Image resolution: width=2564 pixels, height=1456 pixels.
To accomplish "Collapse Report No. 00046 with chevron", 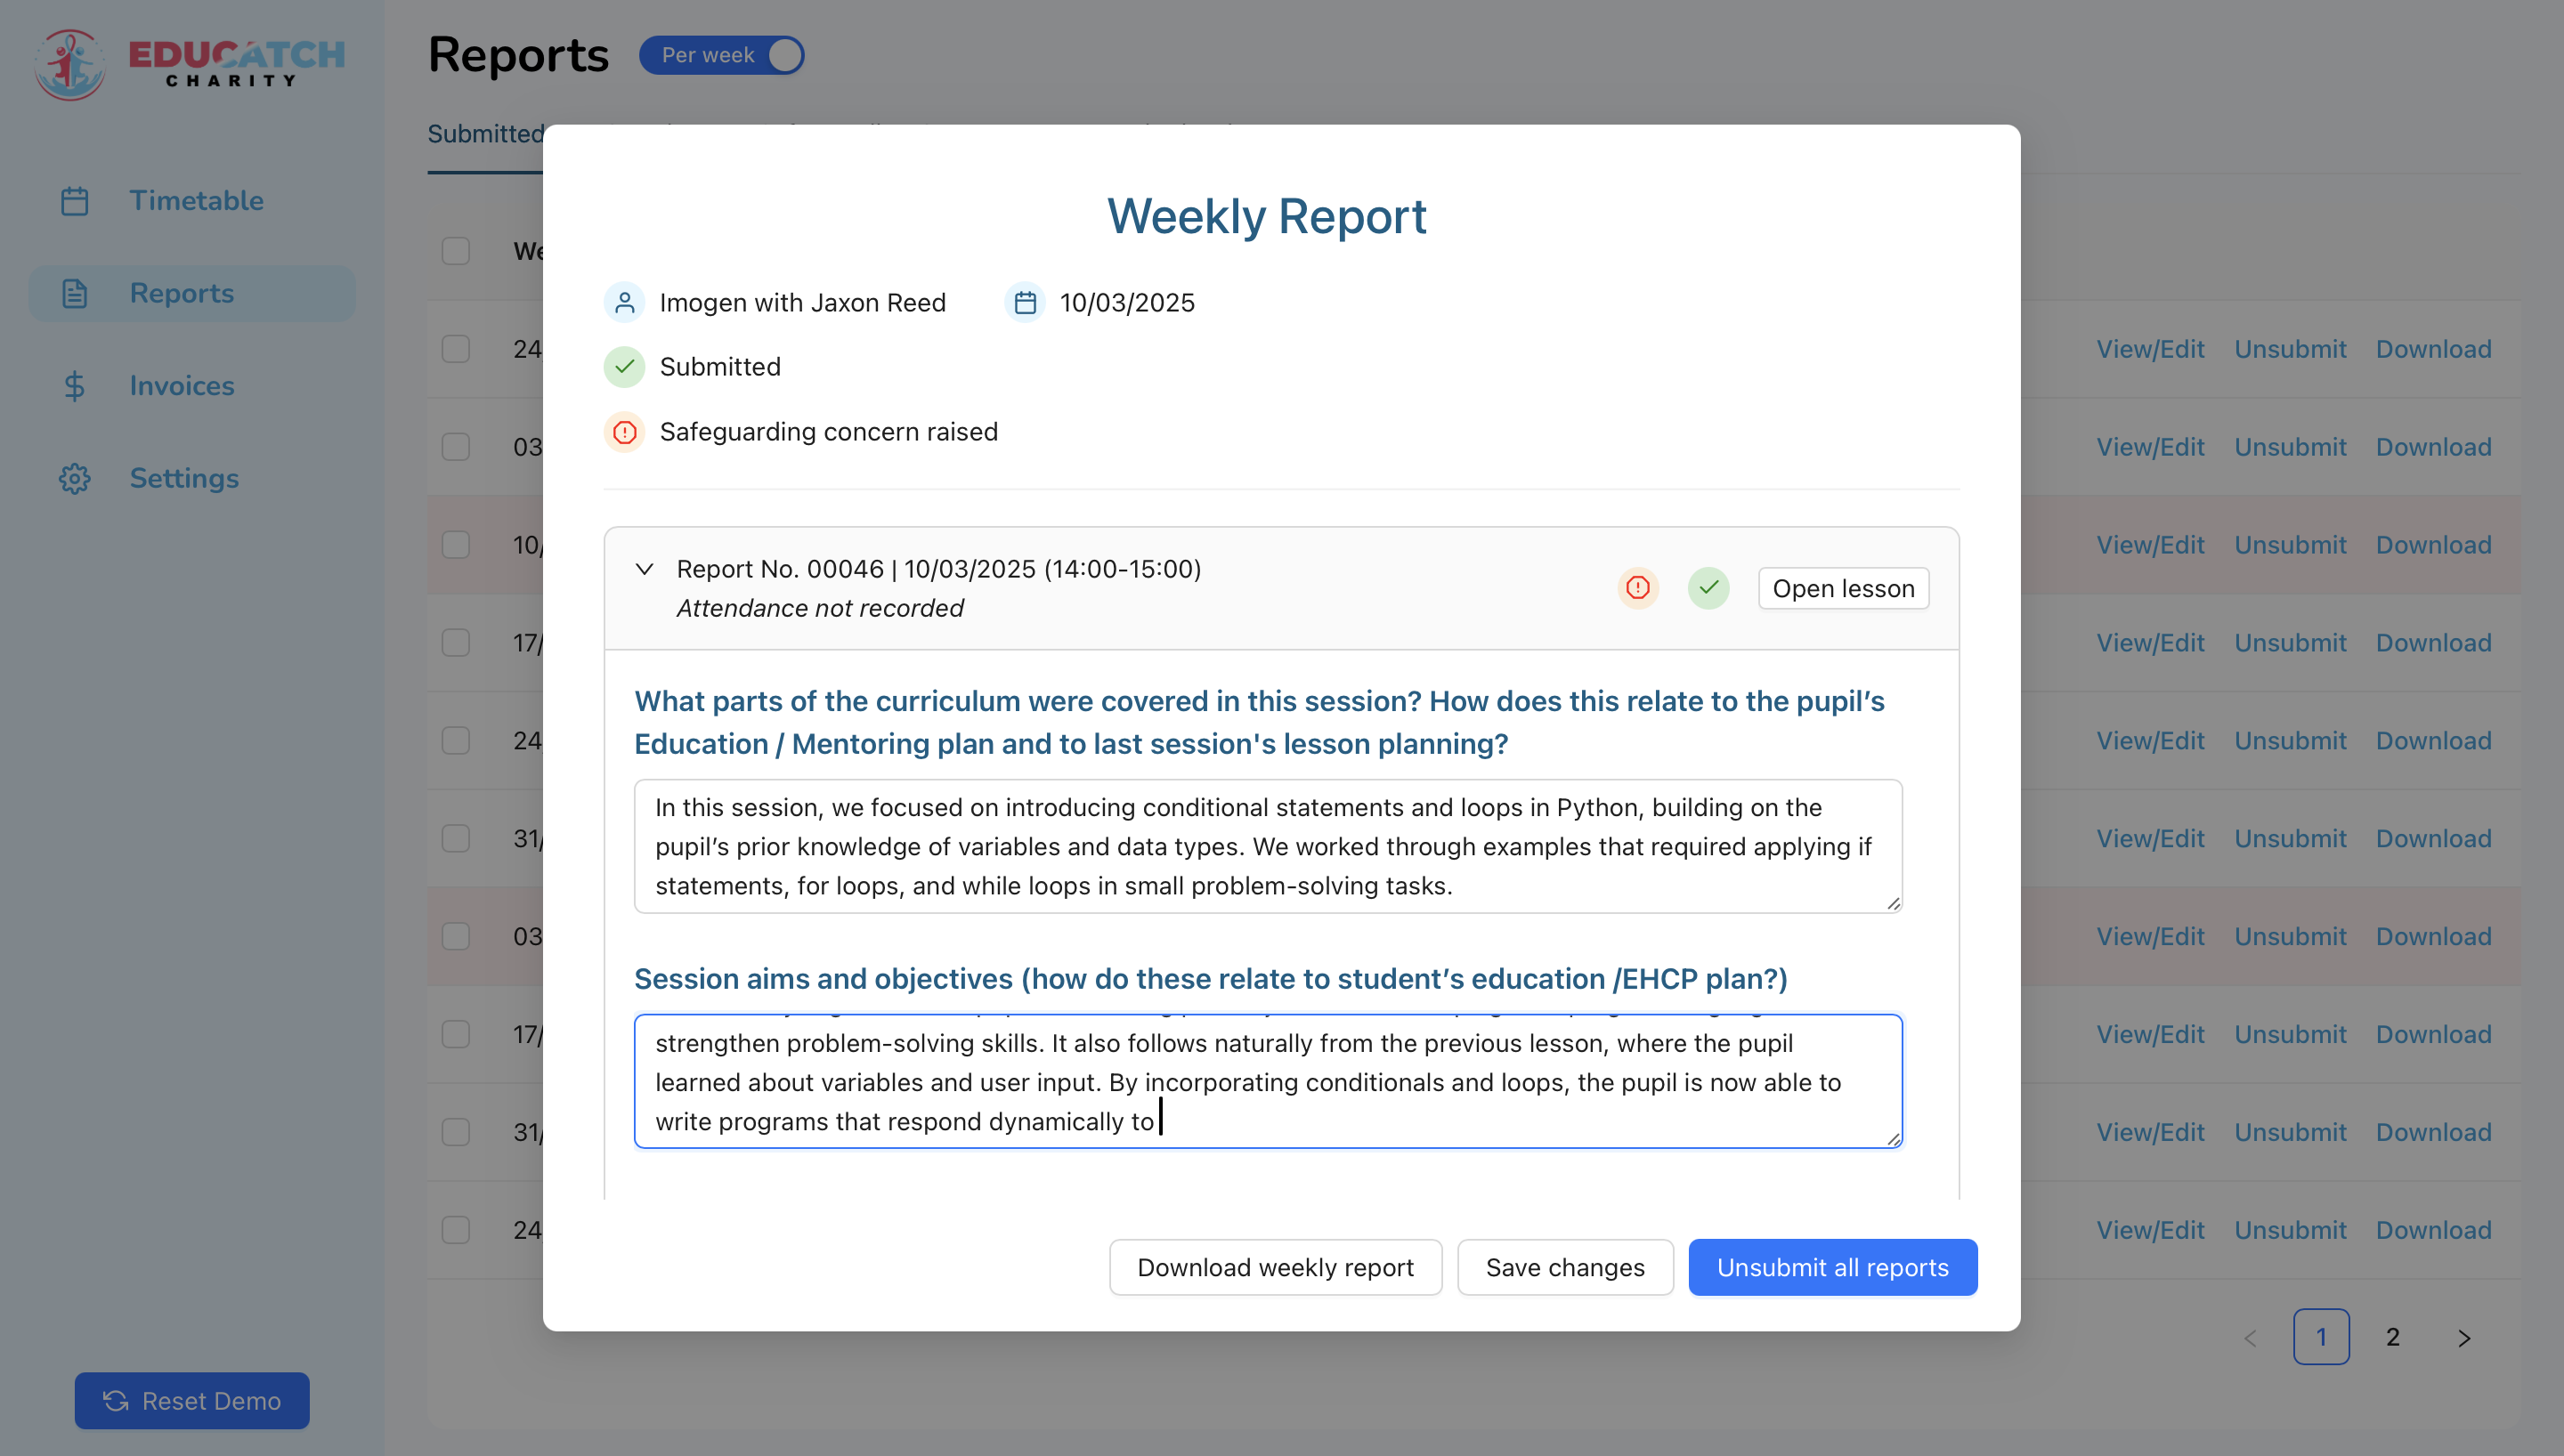I will pyautogui.click(x=645, y=569).
